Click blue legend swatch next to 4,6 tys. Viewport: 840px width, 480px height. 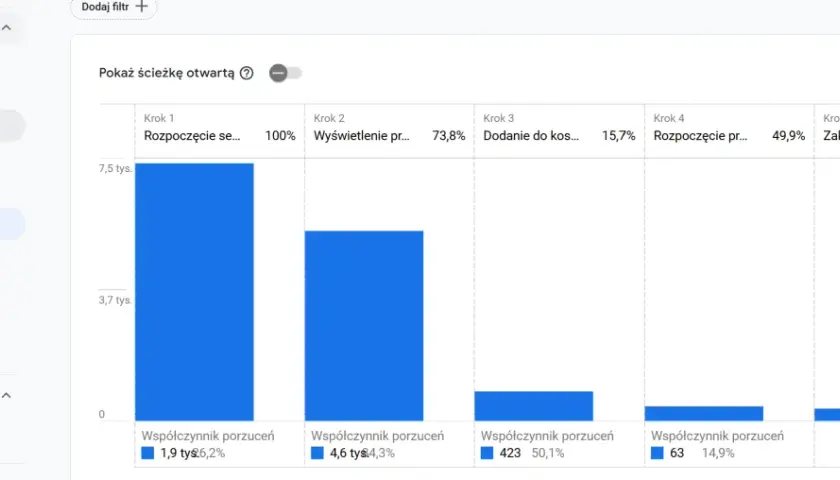click(x=317, y=453)
